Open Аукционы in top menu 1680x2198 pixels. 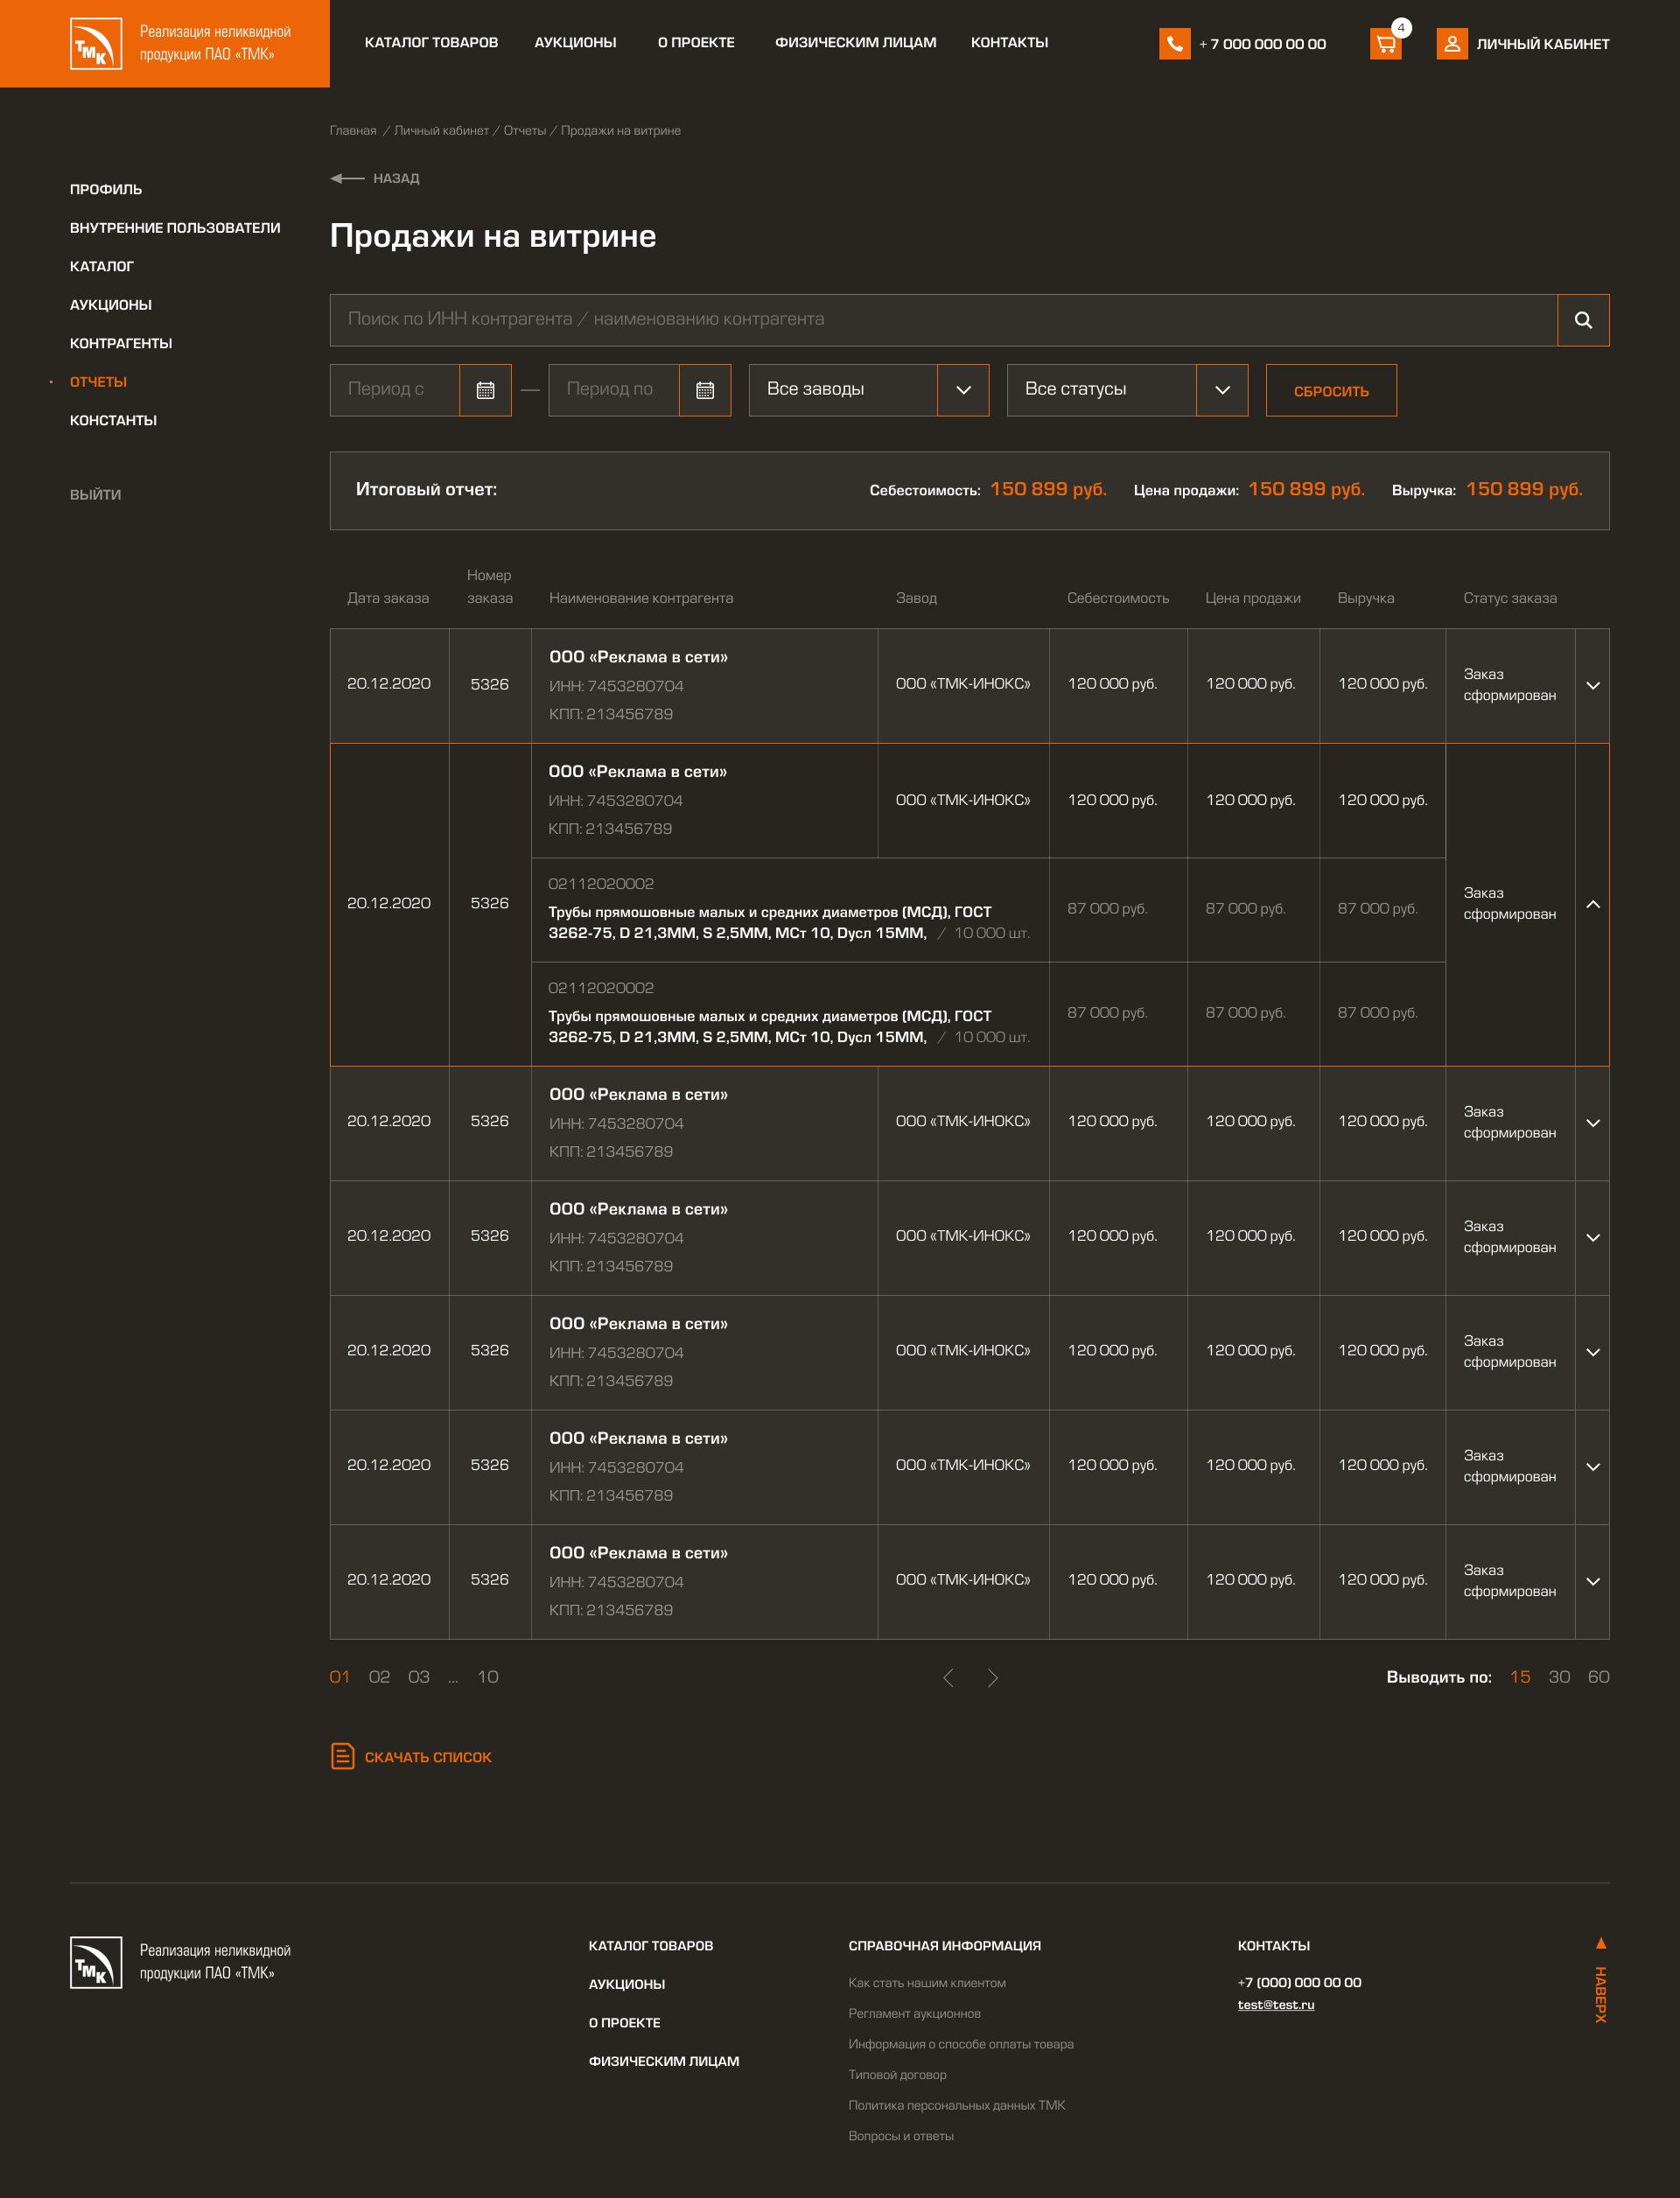575,43
